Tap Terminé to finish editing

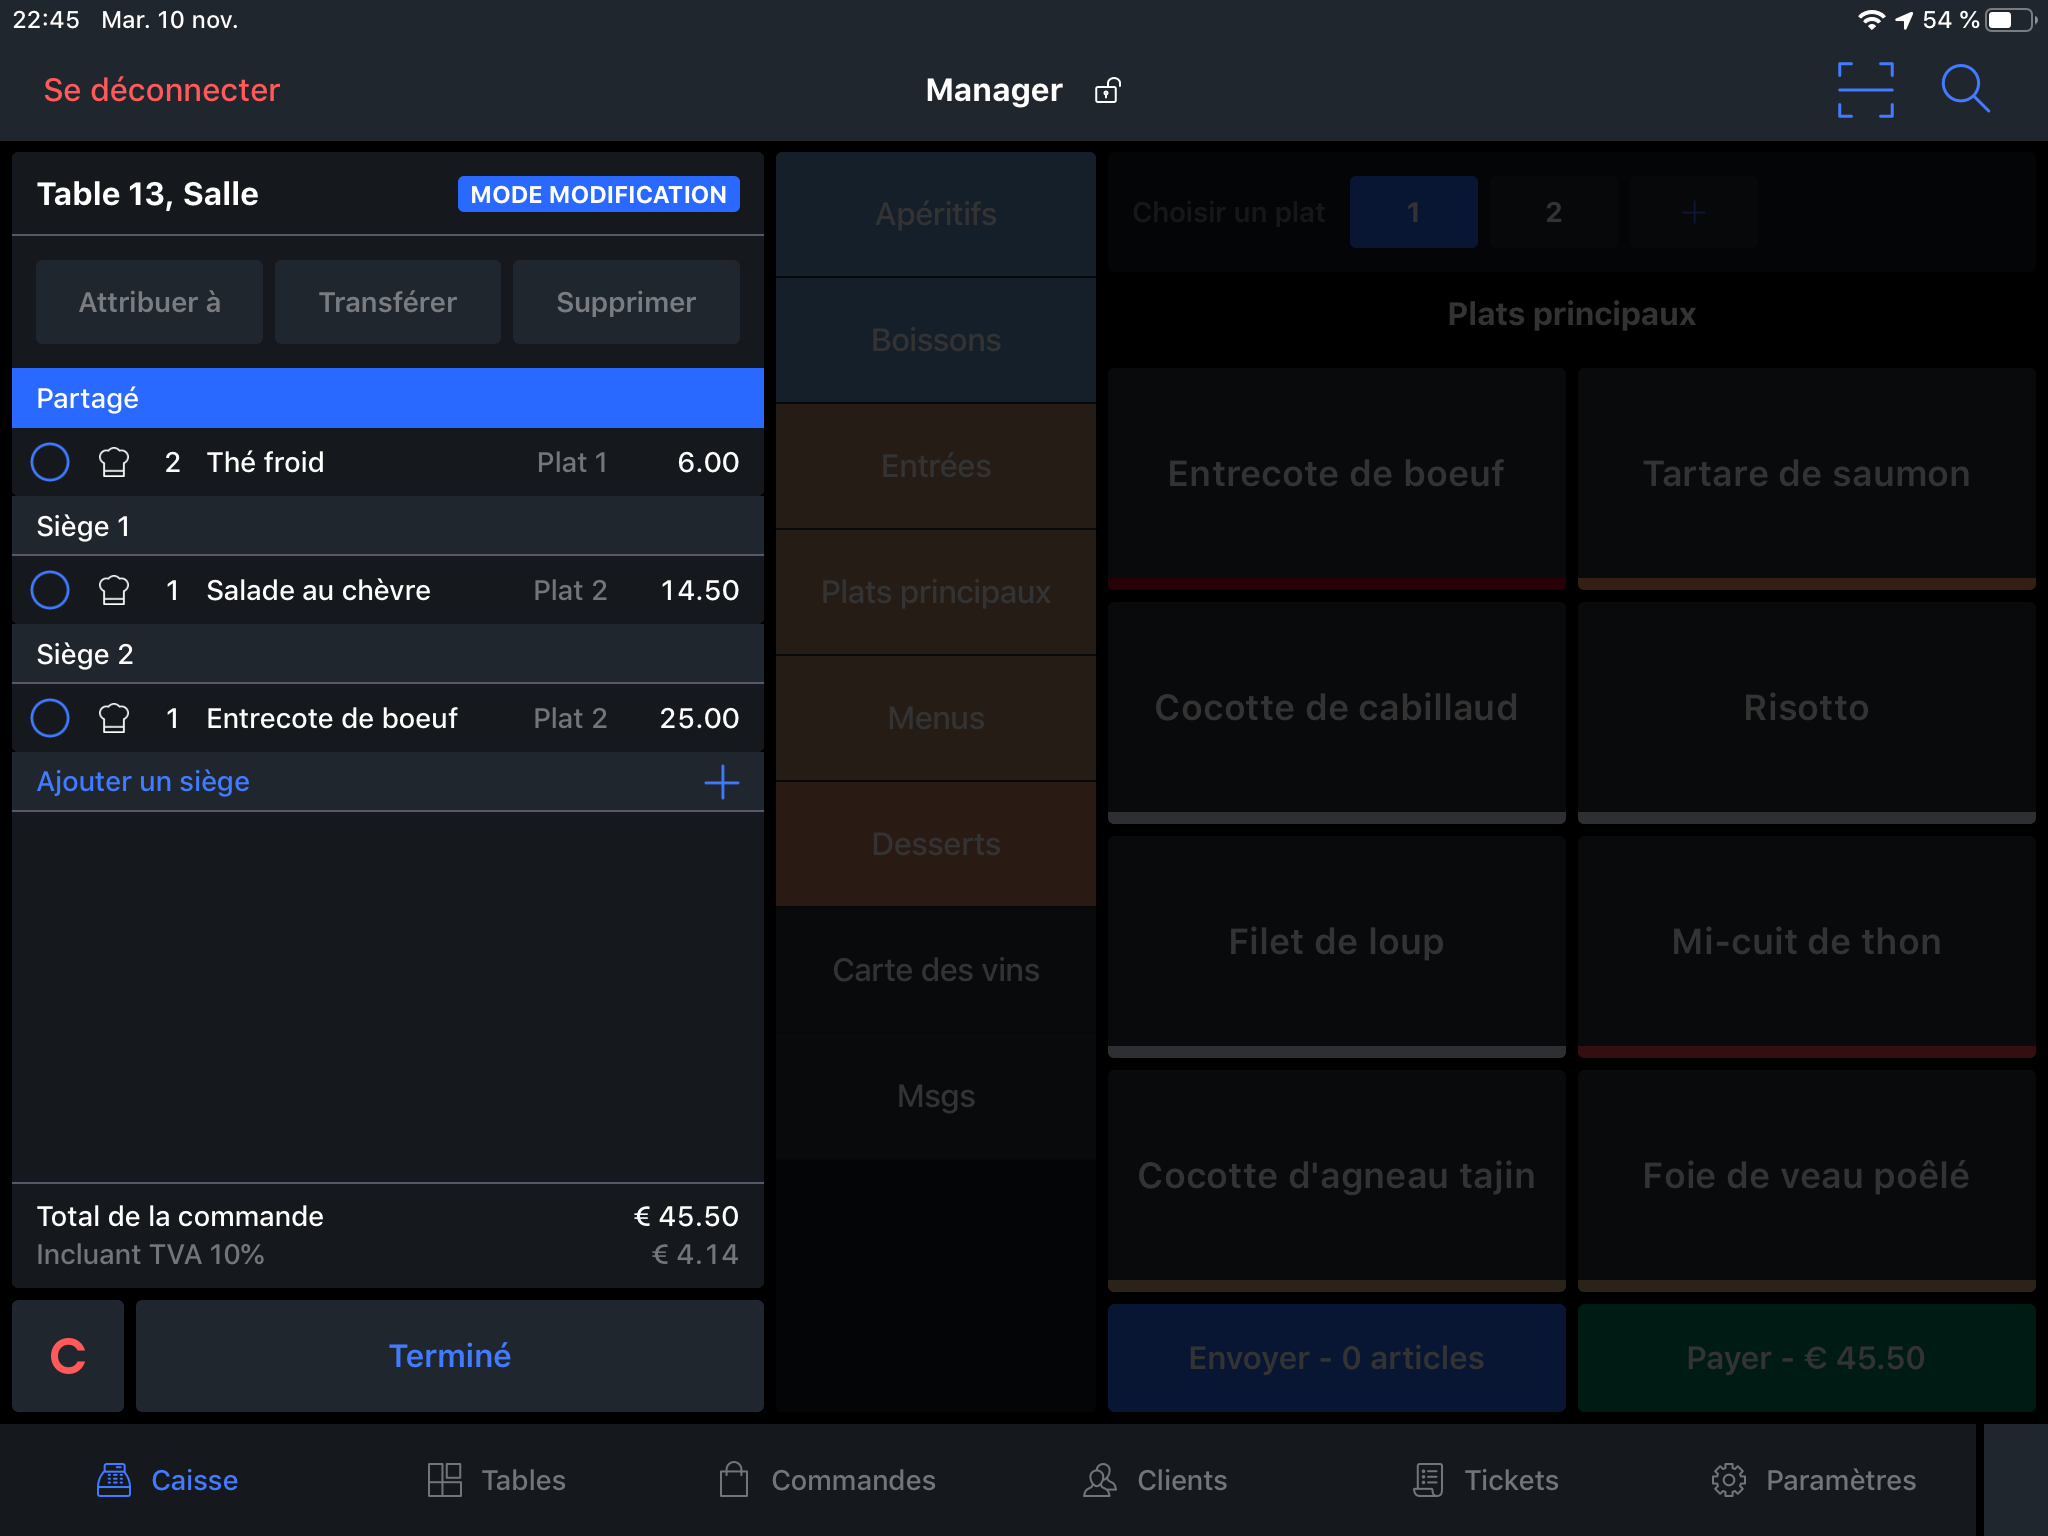(x=450, y=1356)
